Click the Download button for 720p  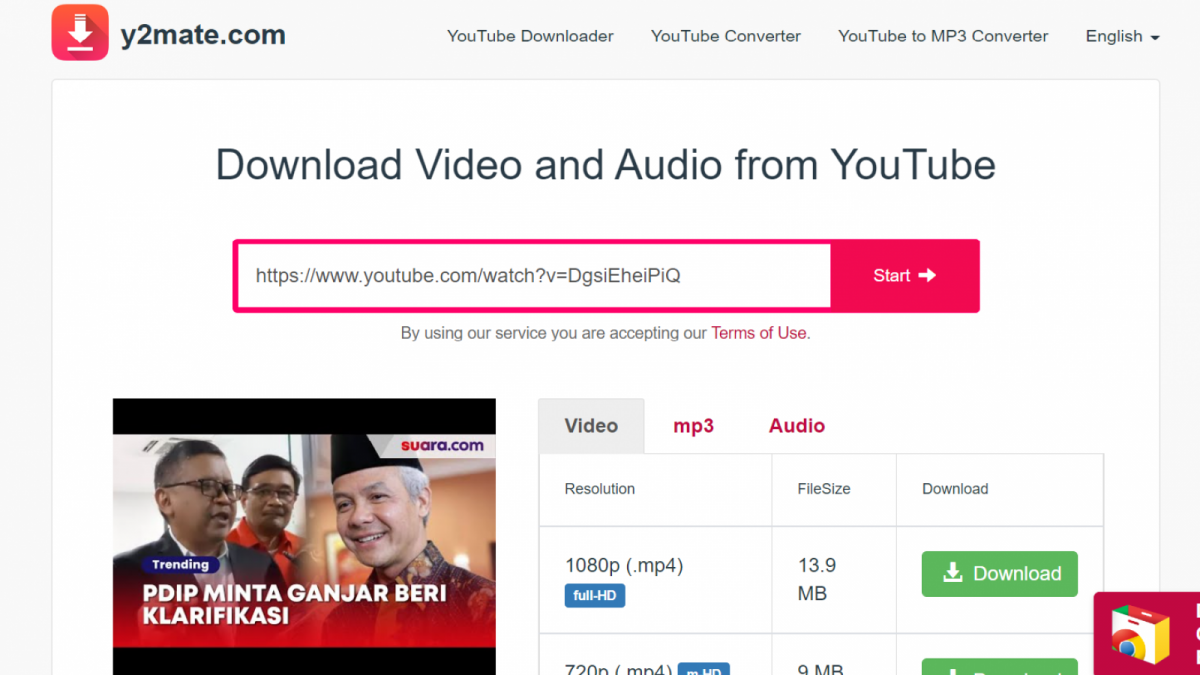pyautogui.click(x=999, y=667)
